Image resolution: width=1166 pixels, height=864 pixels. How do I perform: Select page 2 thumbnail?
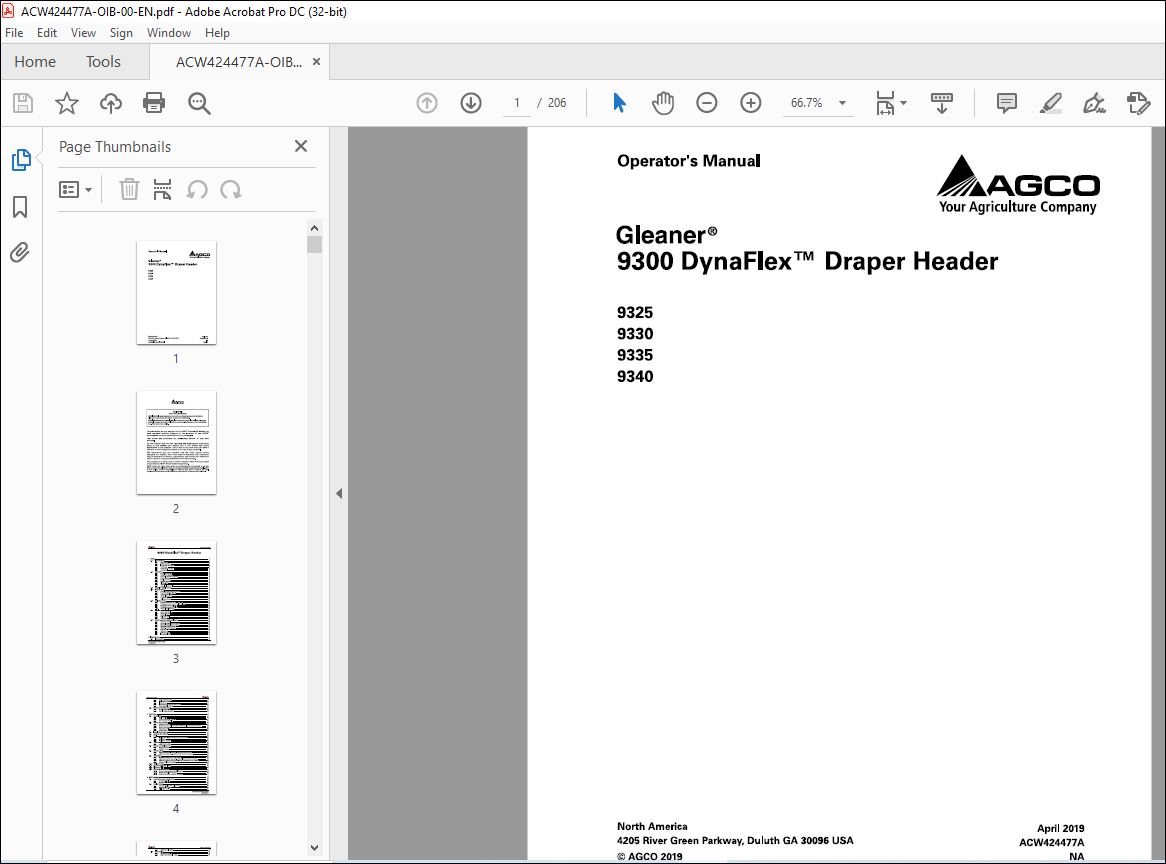[176, 442]
